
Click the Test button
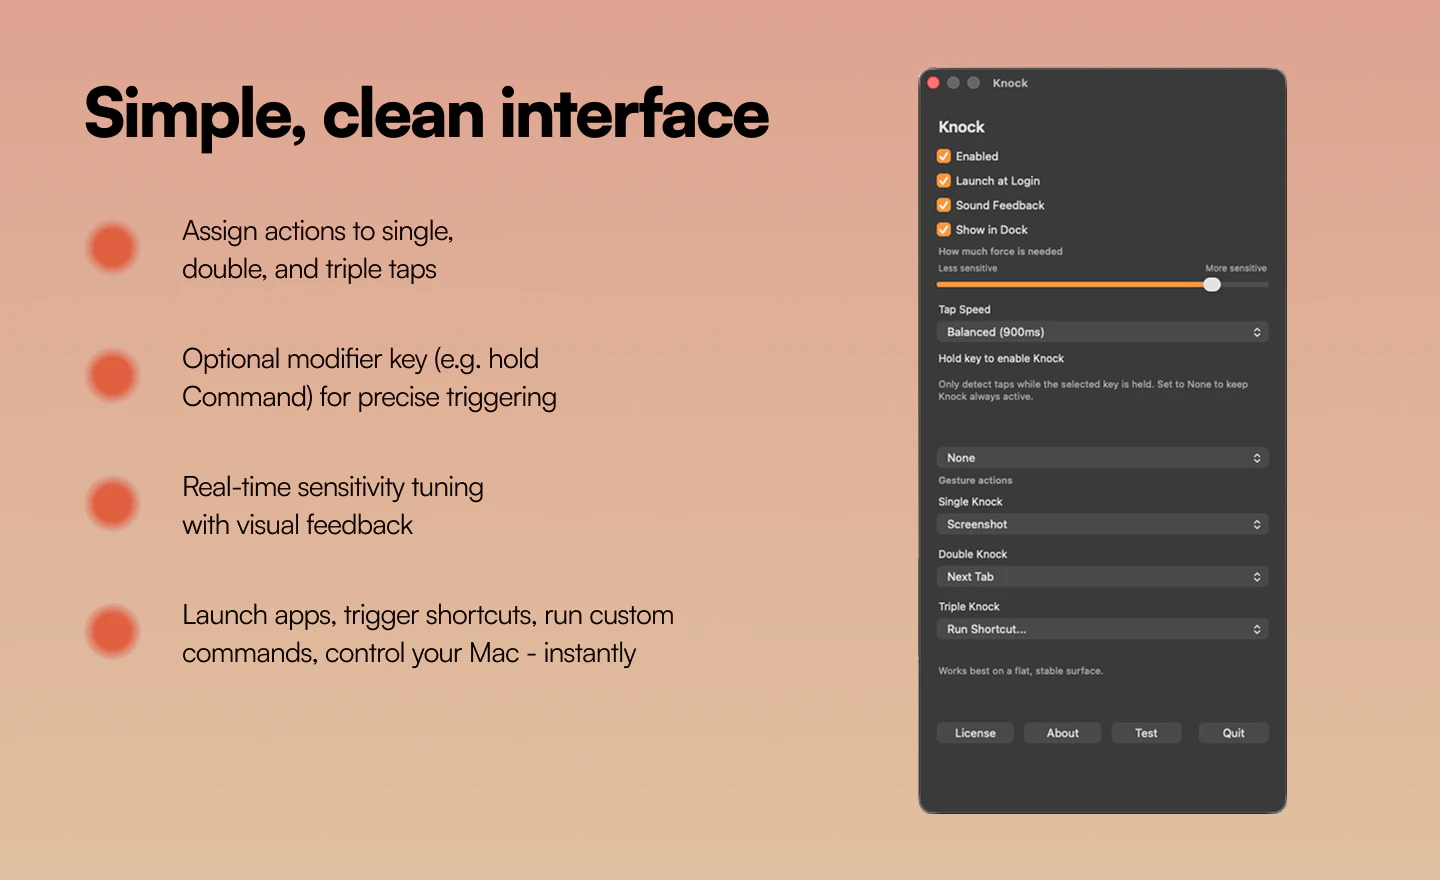1146,733
